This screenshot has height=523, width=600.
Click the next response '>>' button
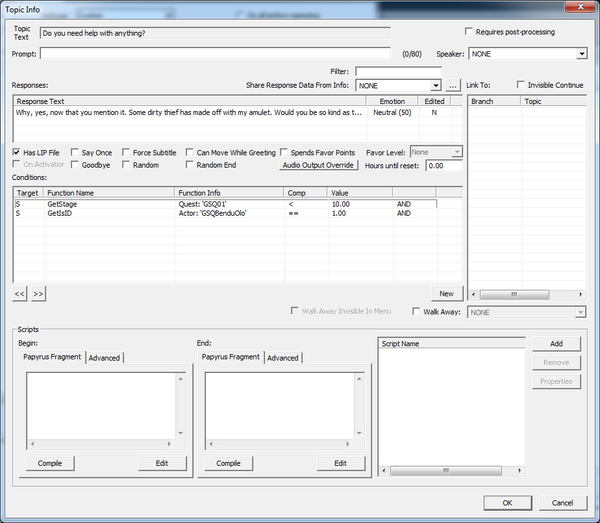(x=38, y=294)
